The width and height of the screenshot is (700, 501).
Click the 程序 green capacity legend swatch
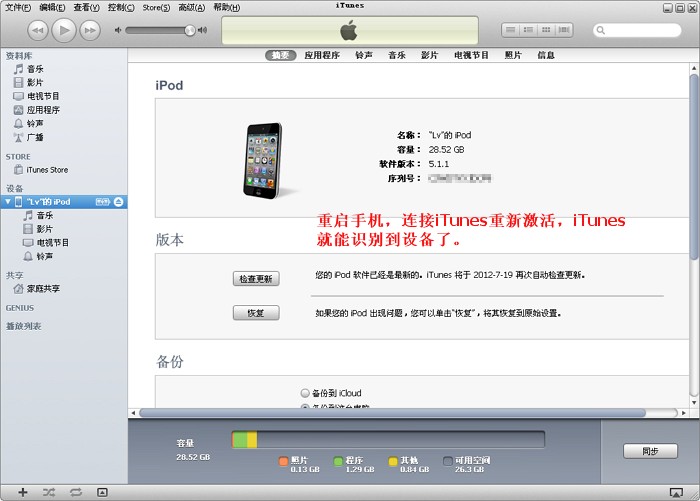tap(338, 461)
